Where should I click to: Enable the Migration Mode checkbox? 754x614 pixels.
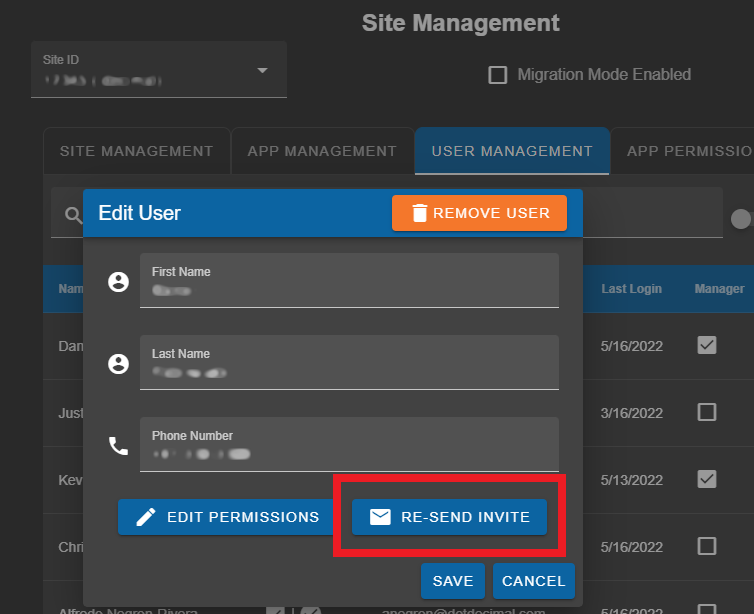497,75
